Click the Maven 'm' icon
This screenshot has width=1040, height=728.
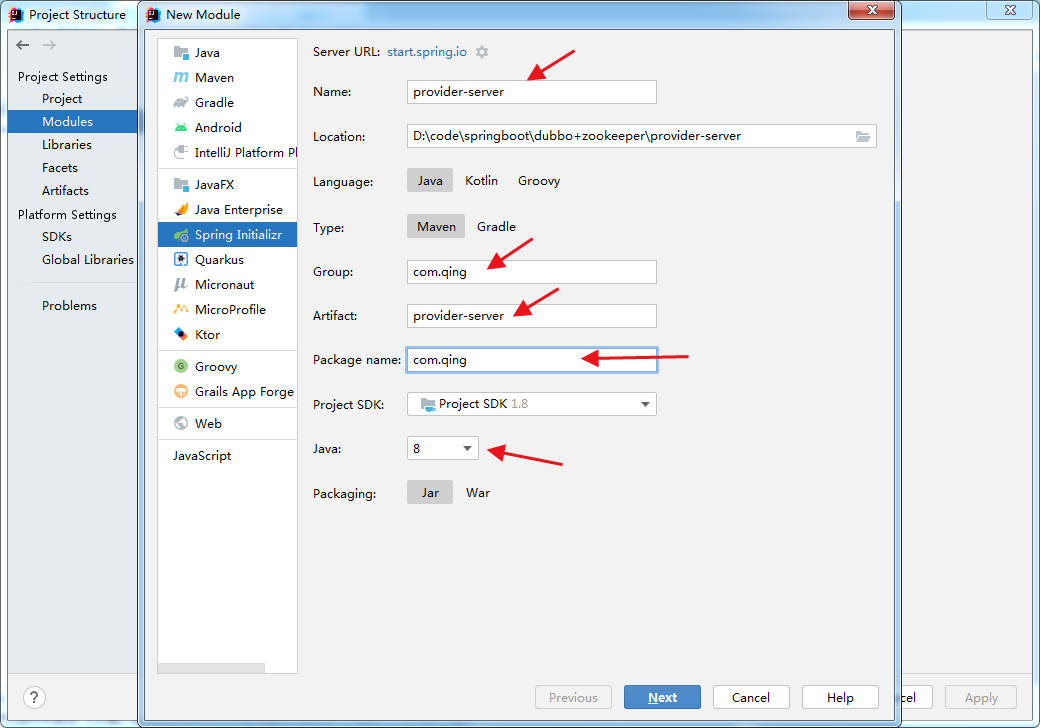pos(180,78)
